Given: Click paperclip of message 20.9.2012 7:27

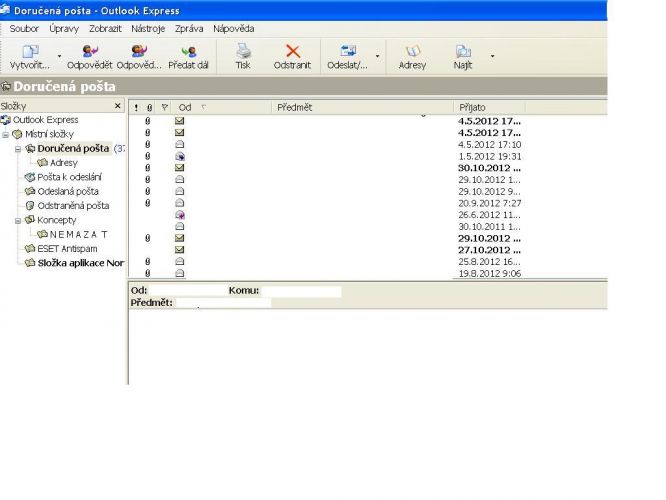Looking at the screenshot, I should [148, 203].
